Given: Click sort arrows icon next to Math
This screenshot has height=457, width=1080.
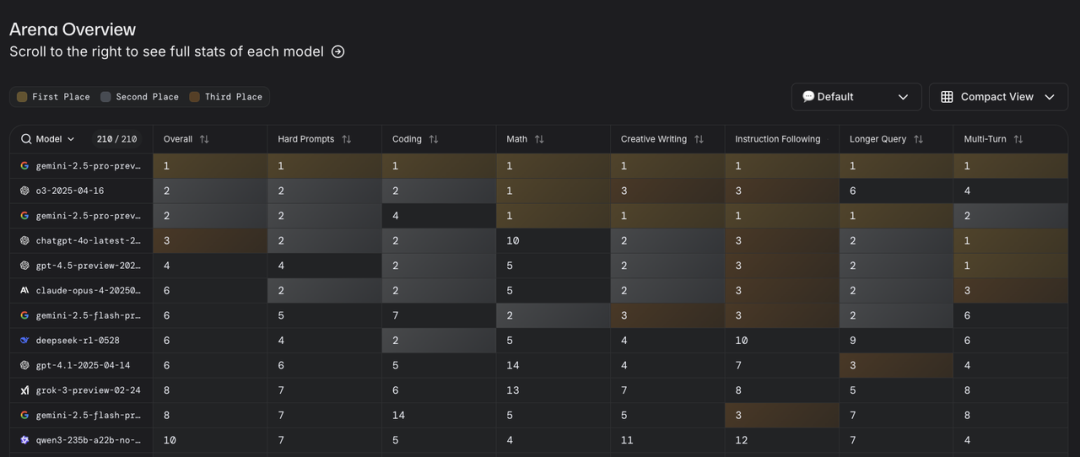Looking at the screenshot, I should click(x=539, y=139).
